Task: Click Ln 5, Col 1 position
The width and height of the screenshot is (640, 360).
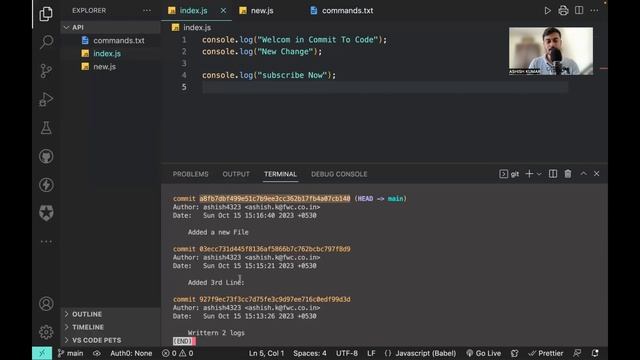Action: click(267, 353)
